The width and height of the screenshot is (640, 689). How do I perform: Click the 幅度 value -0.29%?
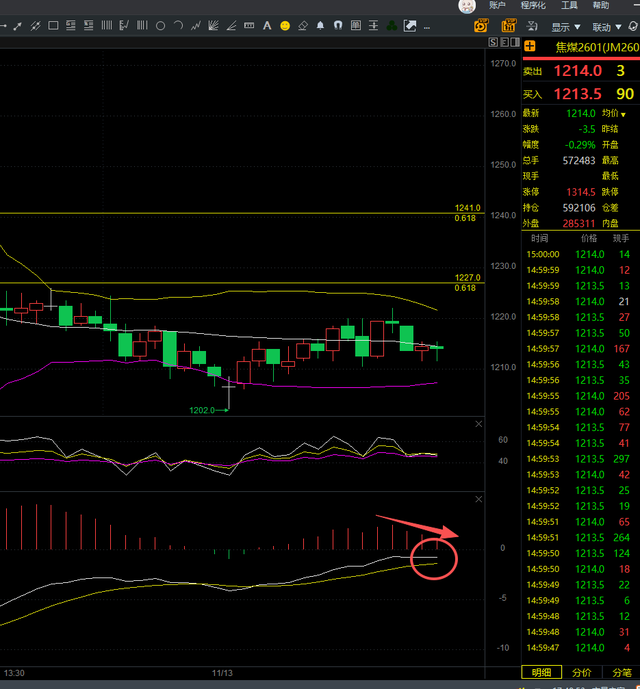(580, 145)
